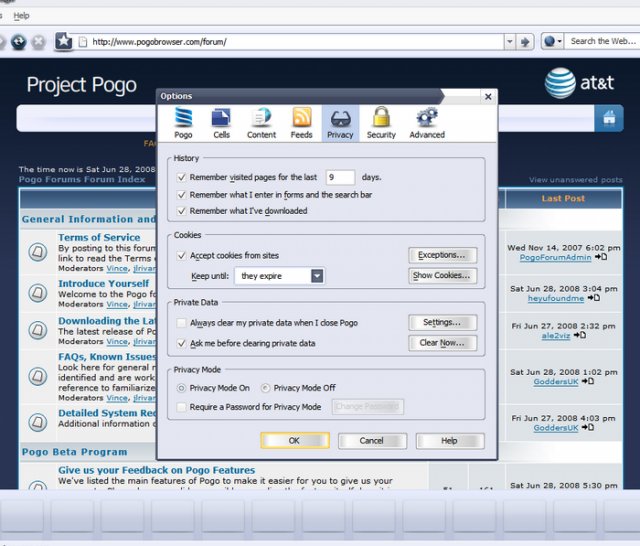Screen dimensions: 640x546
Task: Click the Help button in Options dialog
Action: click(x=450, y=441)
